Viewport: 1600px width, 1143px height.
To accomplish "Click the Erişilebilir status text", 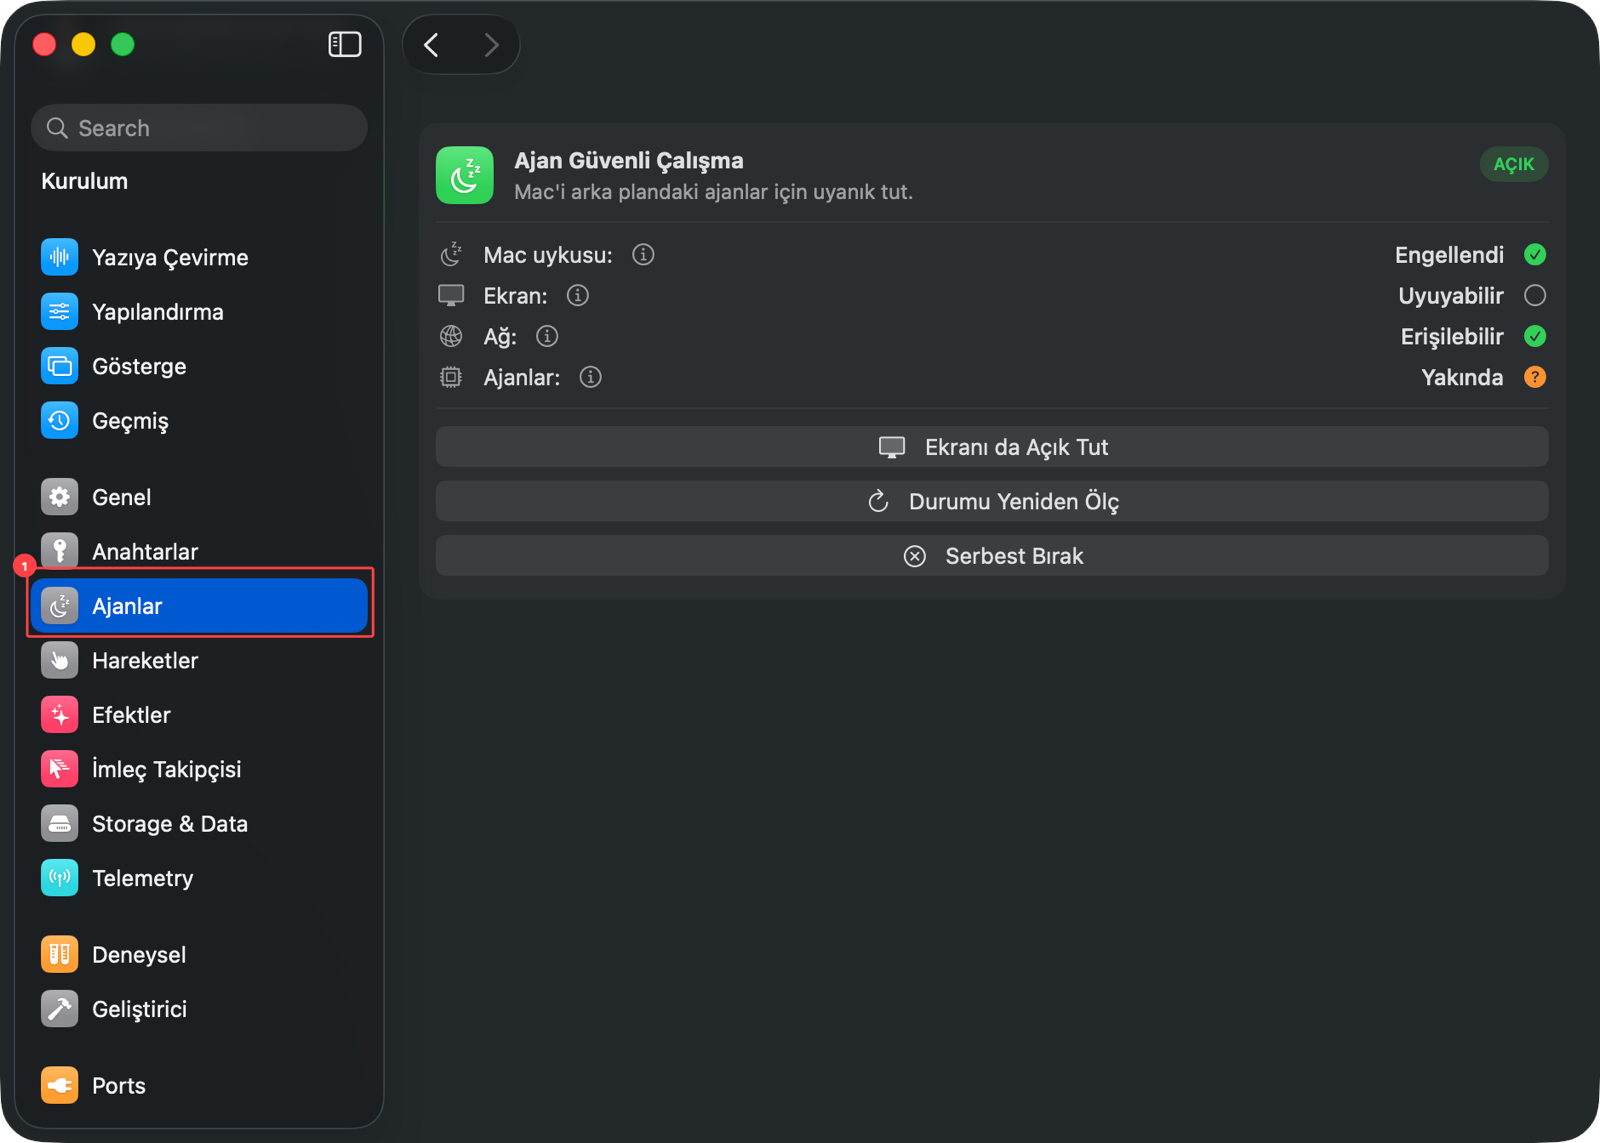I will [x=1452, y=337].
